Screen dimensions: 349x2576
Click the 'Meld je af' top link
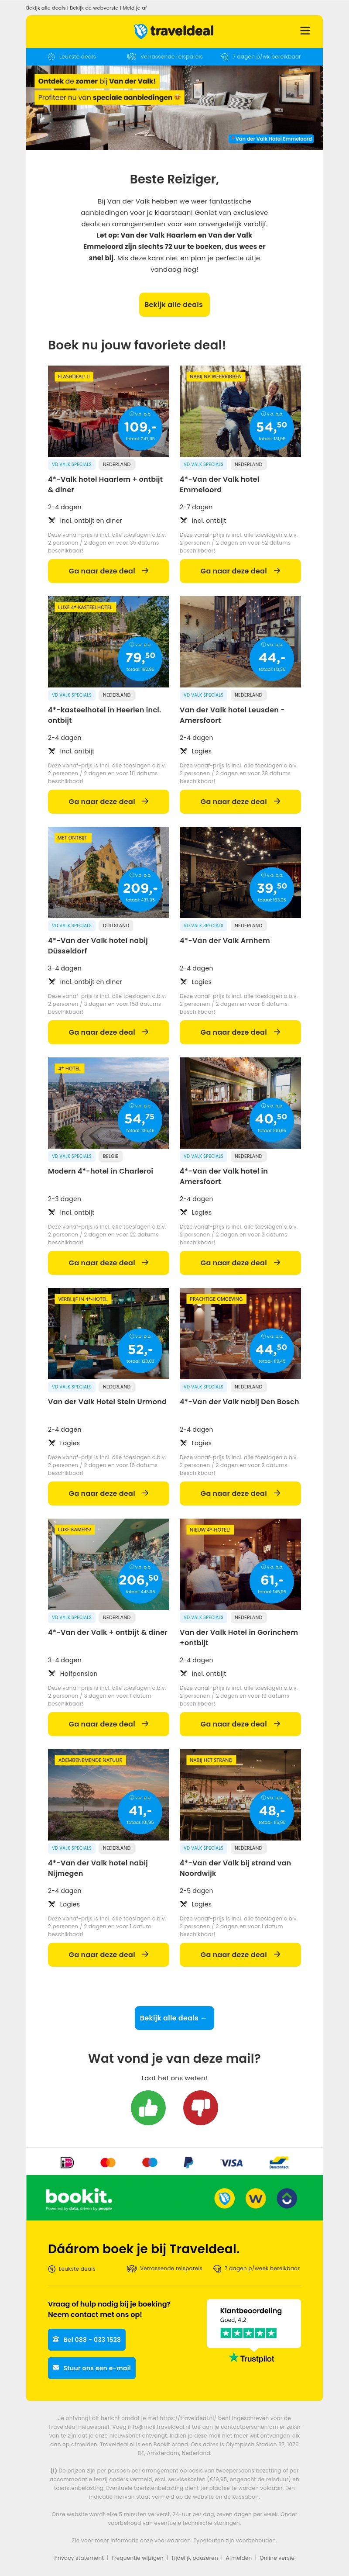point(134,8)
